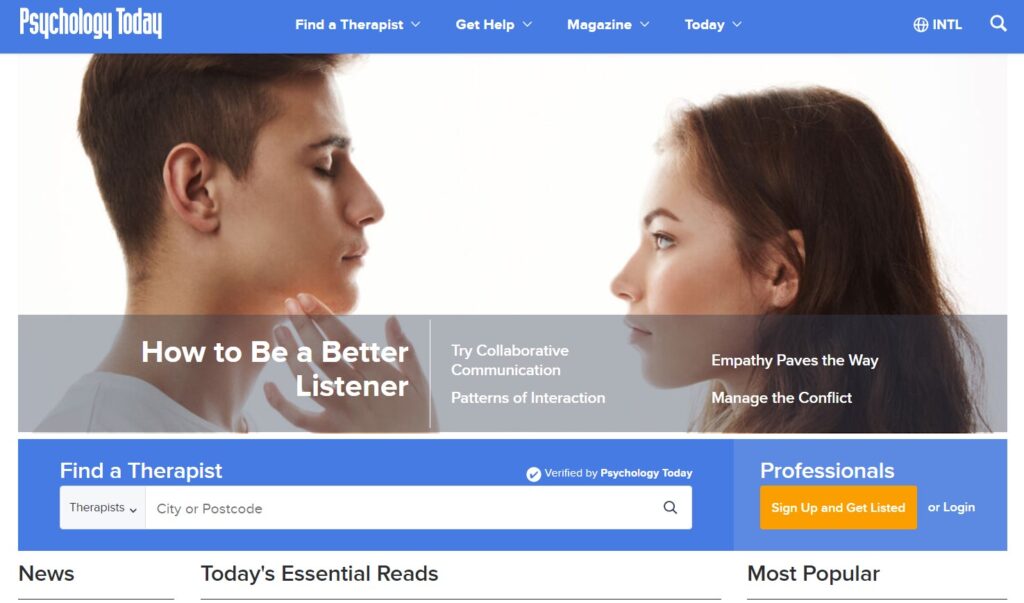The width and height of the screenshot is (1024, 603).
Task: Focus the City or Postcode field
Action: [402, 508]
